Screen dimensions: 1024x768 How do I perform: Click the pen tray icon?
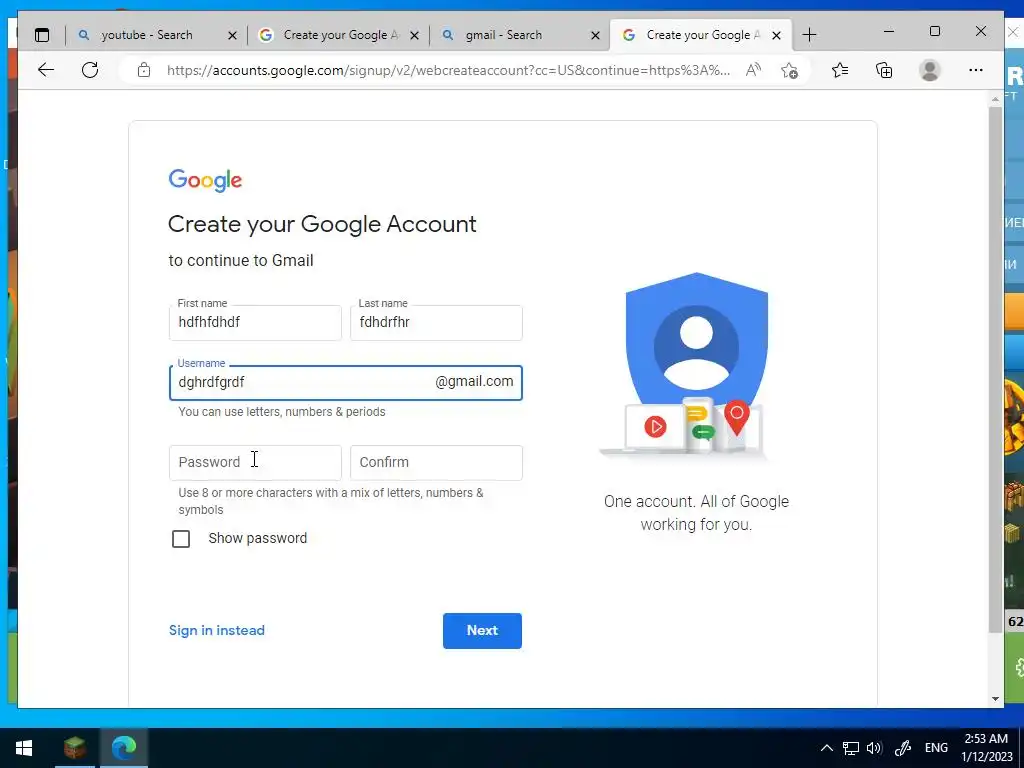point(903,748)
